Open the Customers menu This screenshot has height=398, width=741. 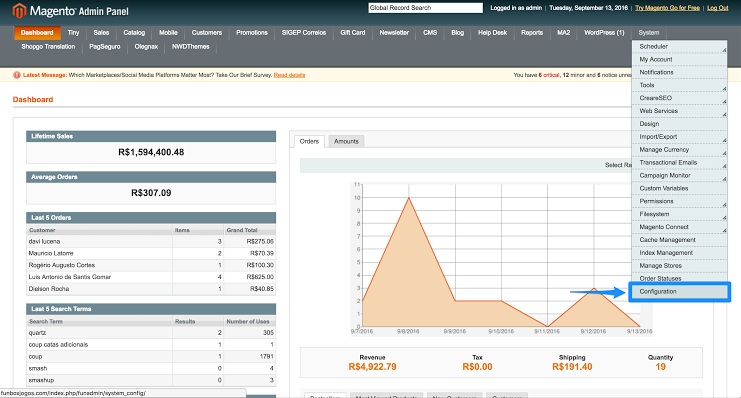(x=207, y=33)
